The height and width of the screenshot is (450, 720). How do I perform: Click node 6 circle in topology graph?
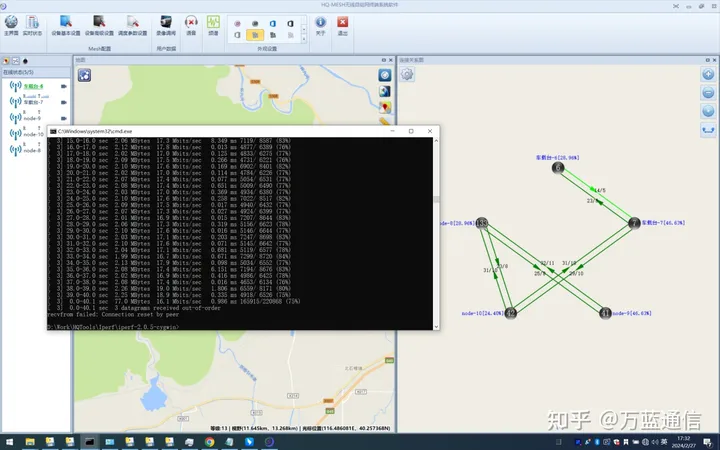[558, 168]
